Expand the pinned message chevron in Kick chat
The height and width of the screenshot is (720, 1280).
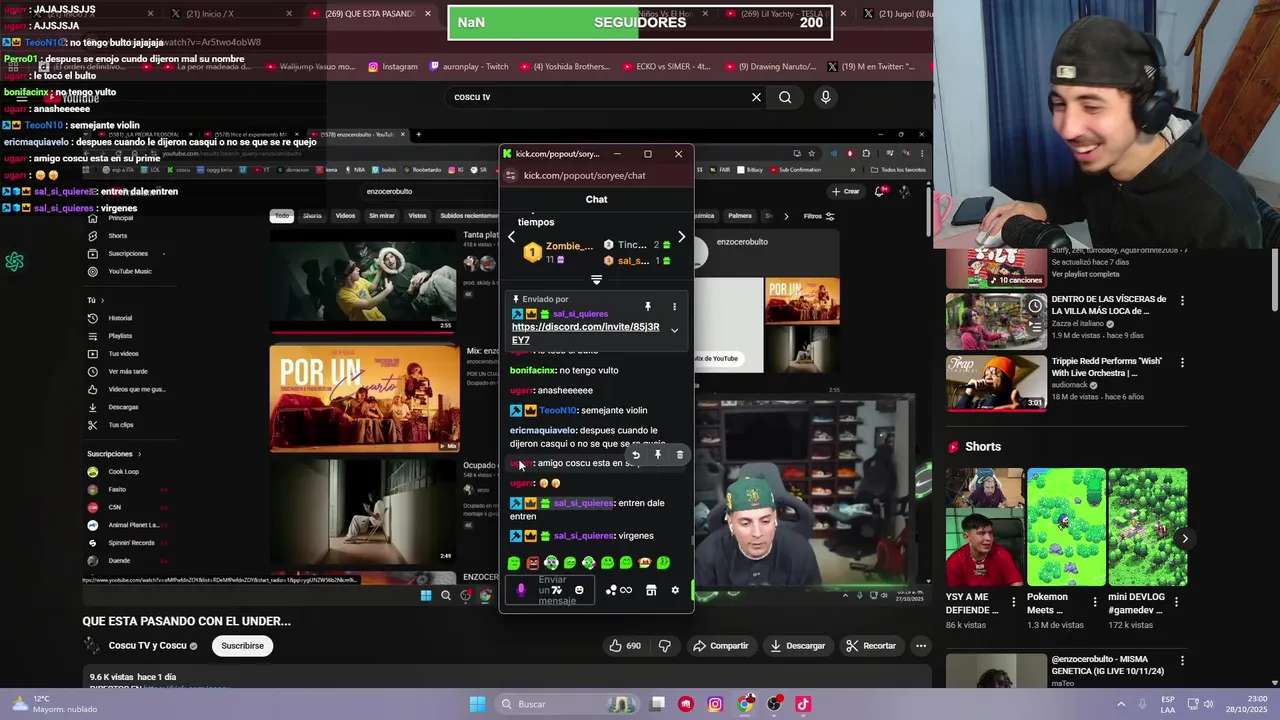(x=674, y=330)
